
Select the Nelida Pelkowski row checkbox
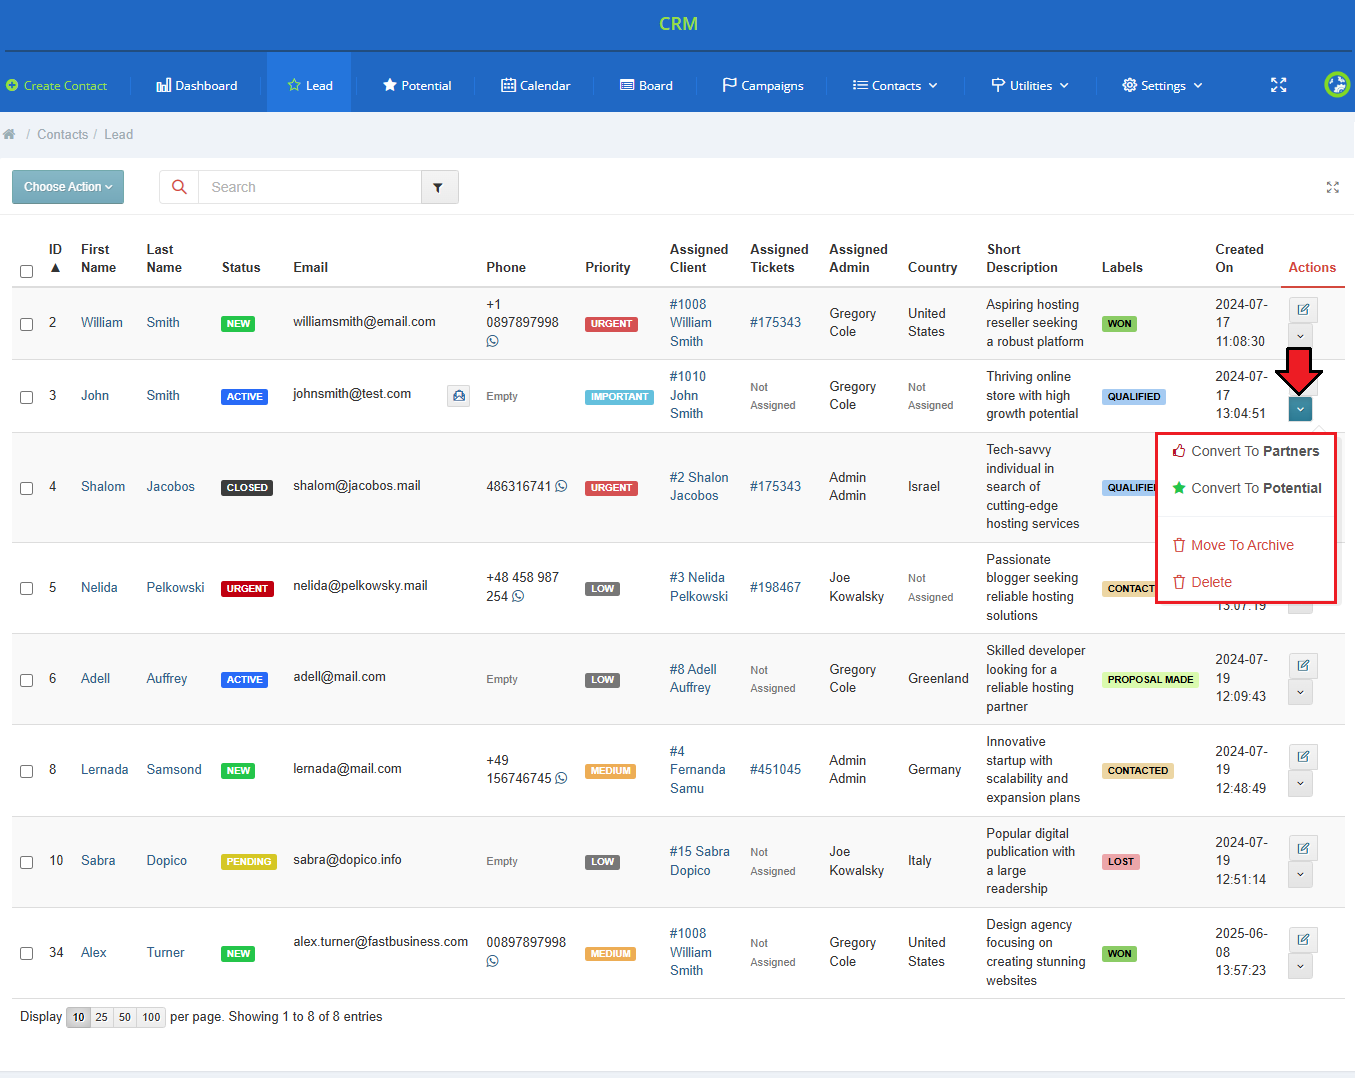[27, 588]
